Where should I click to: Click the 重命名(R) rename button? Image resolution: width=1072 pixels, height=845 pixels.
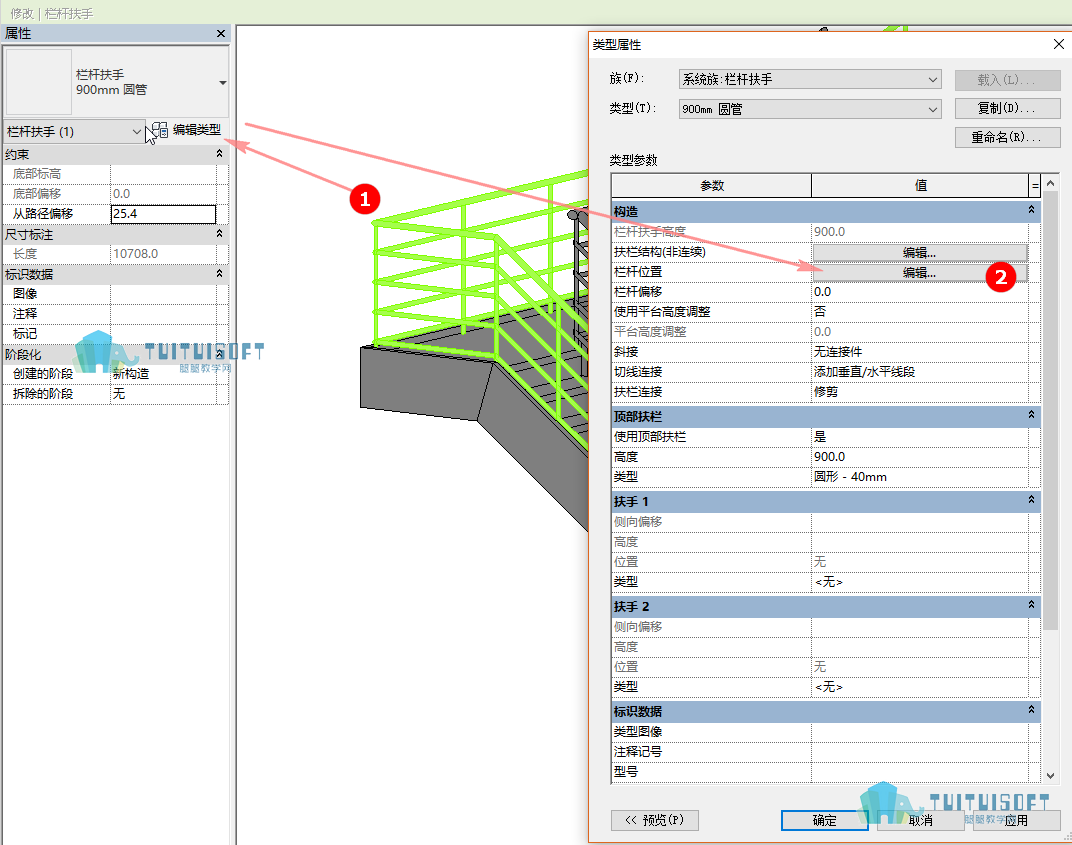1007,137
